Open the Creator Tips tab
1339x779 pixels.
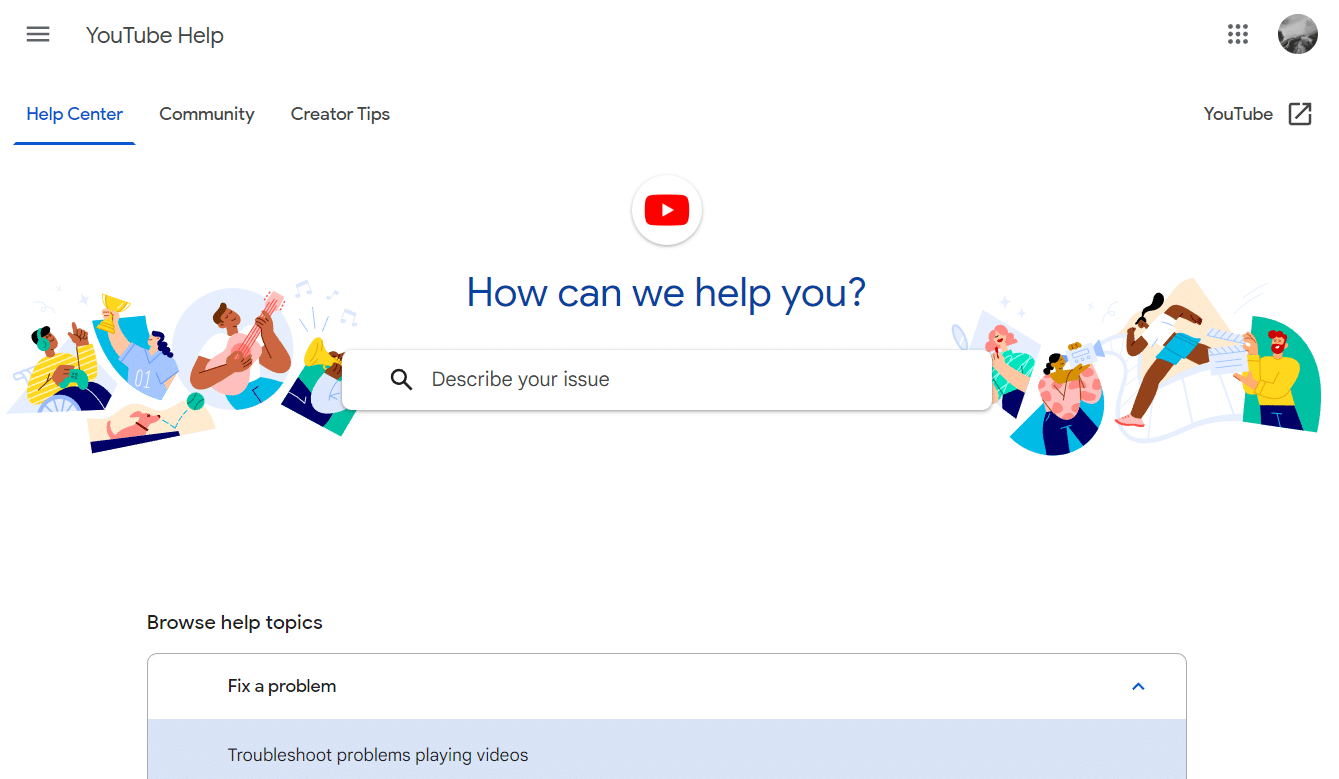point(340,114)
